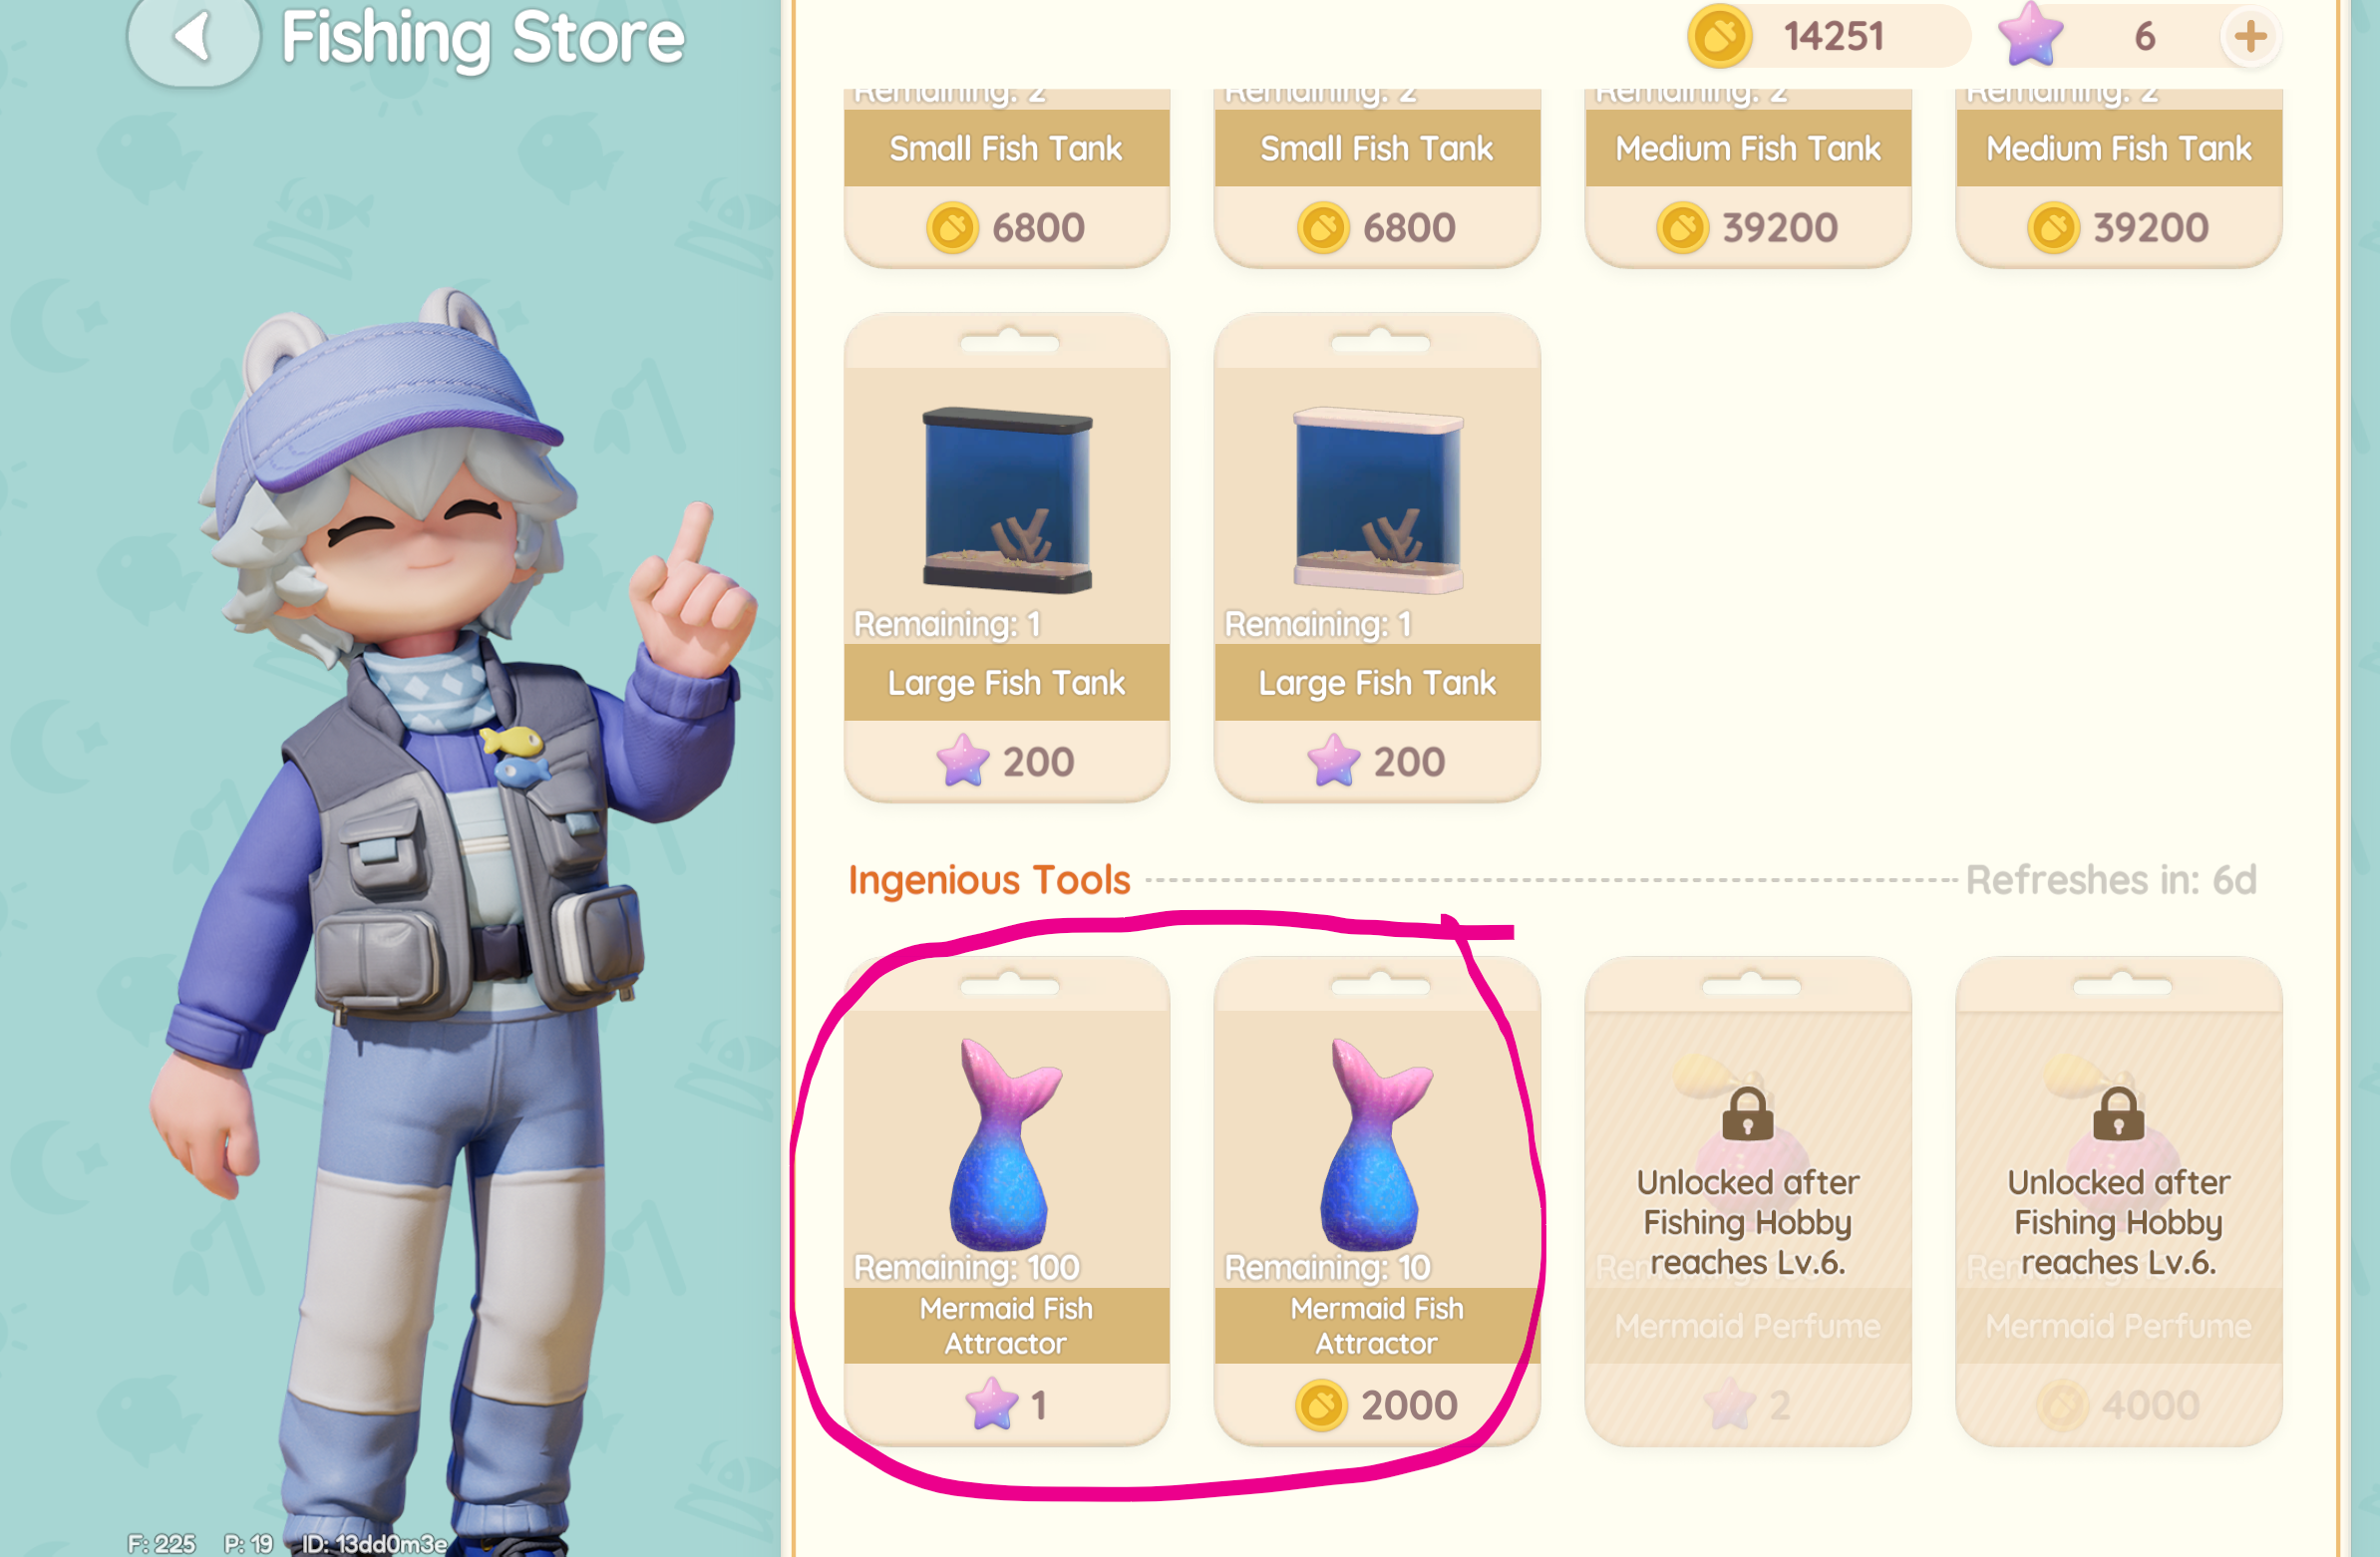The height and width of the screenshot is (1557, 2380).
Task: Tap the Ingenious Tools section header
Action: (989, 880)
